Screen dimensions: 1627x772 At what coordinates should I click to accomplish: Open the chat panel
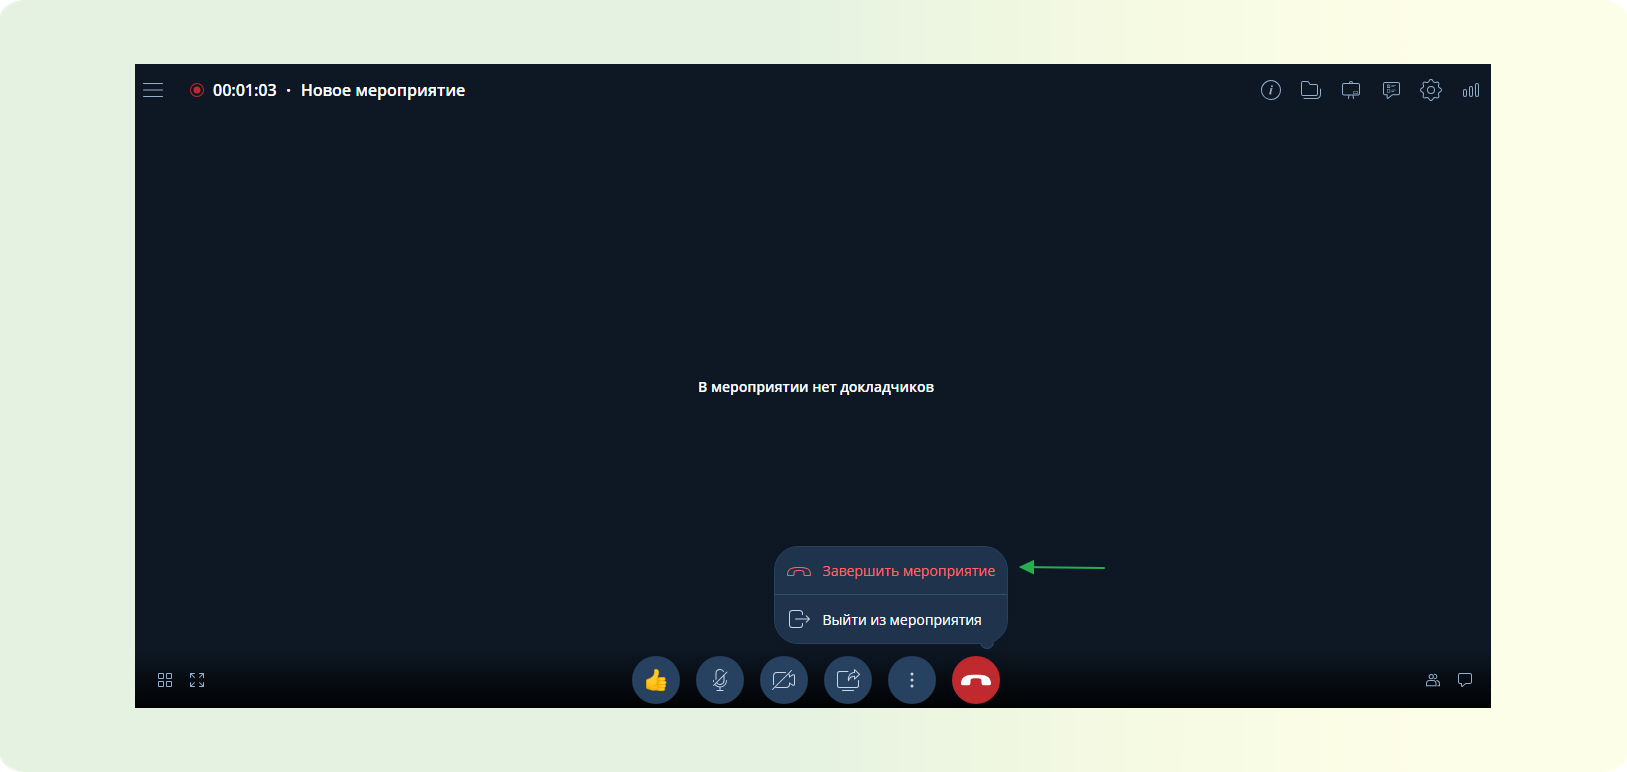[x=1465, y=680]
